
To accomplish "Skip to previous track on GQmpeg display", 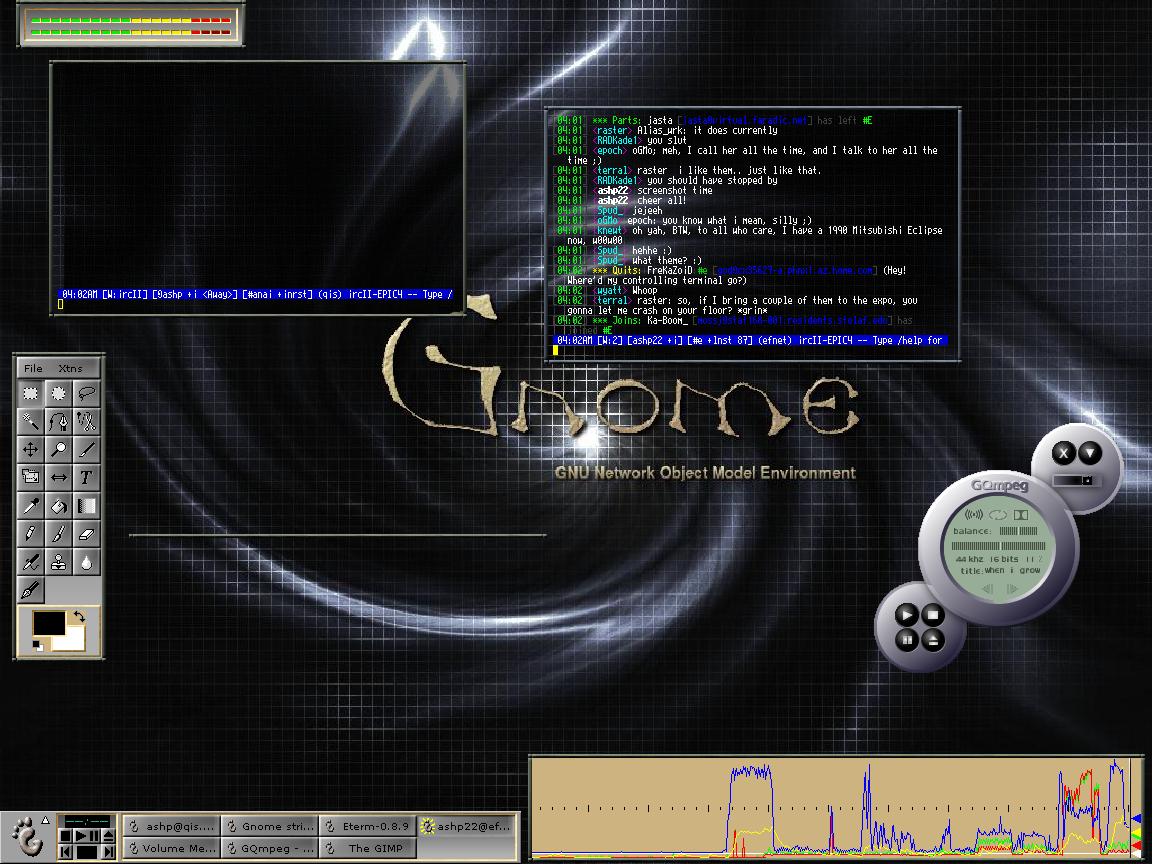I will [x=988, y=588].
